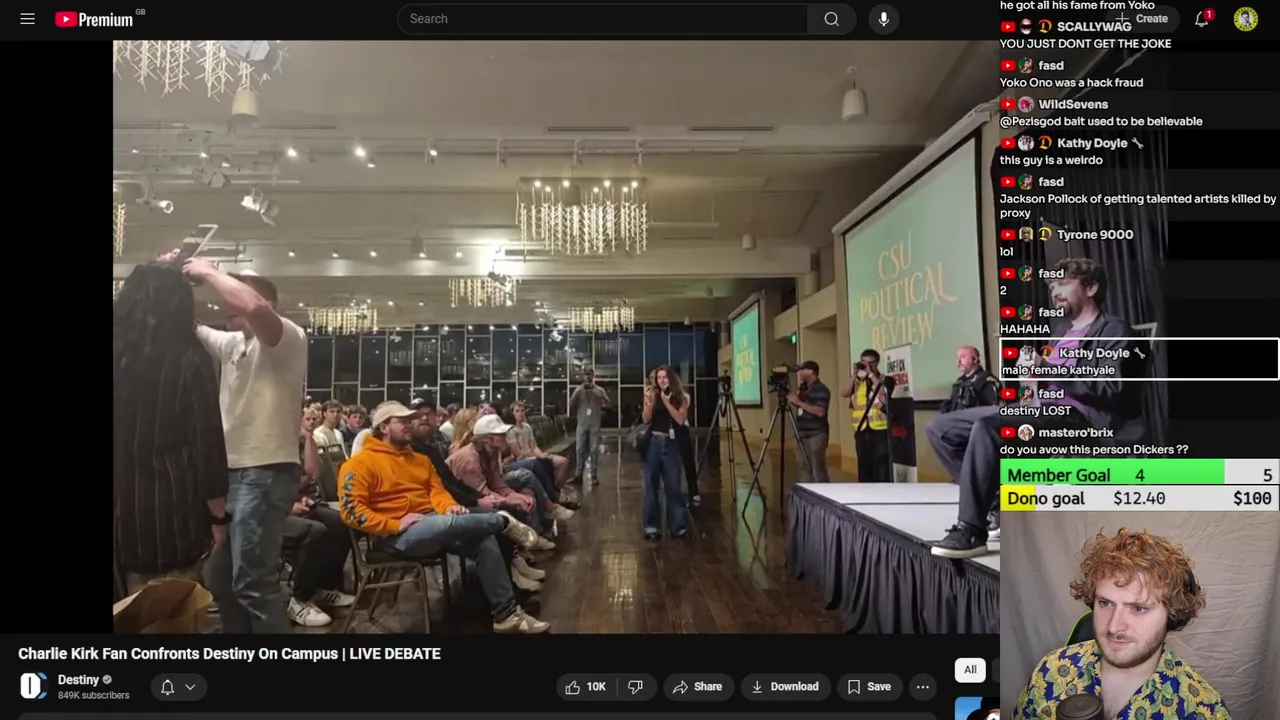1280x720 pixels.
Task: Click the streamer webcam overlay
Action: coord(1139,616)
